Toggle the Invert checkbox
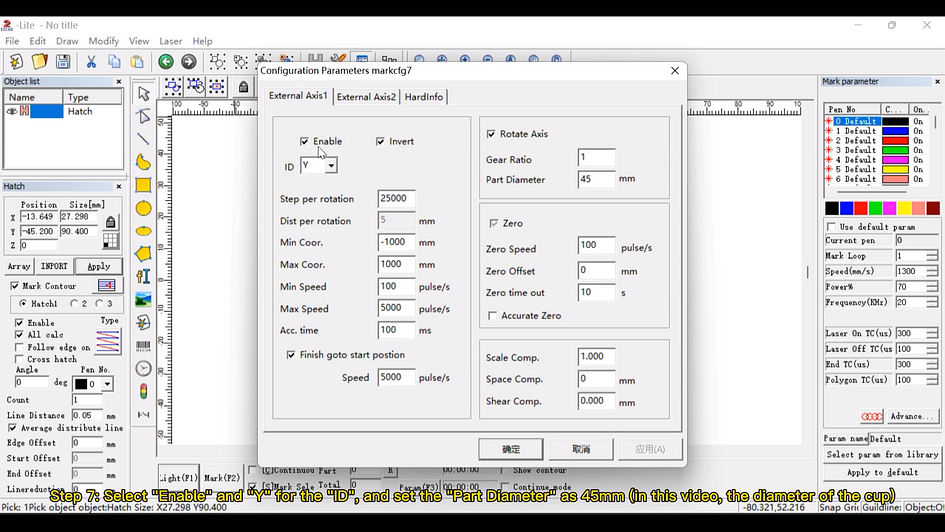The image size is (945, 532). click(x=380, y=141)
